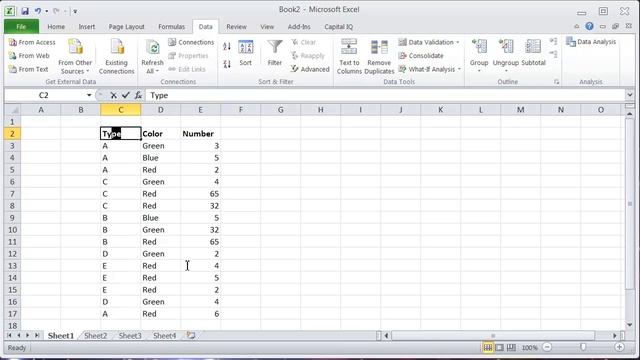Select column D header
Screen dimensions: 640x360
(160, 110)
